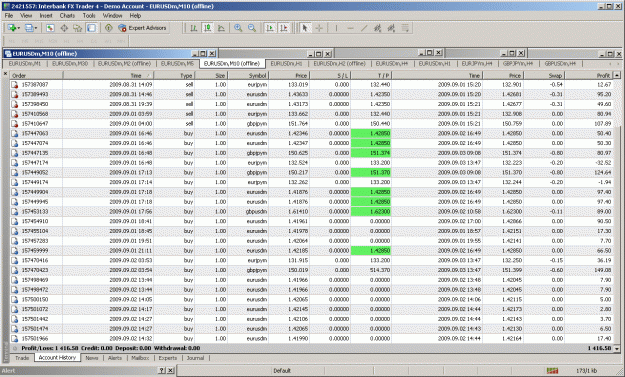625x377 pixels.
Task: Select the crosshair cursor tool
Action: point(319,28)
